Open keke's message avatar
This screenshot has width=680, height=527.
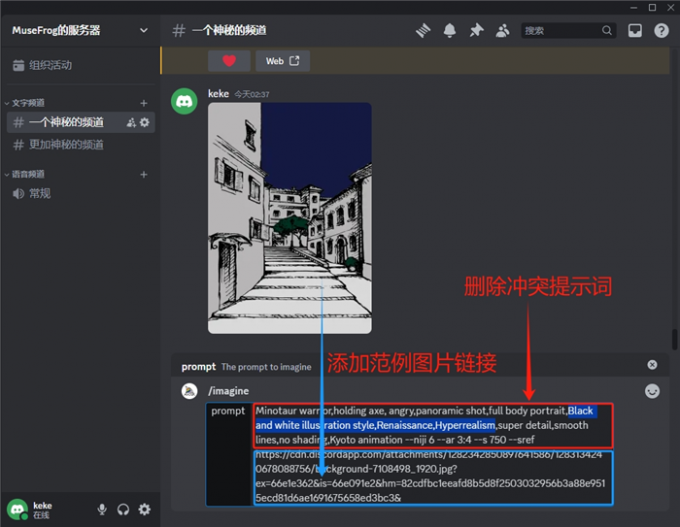click(184, 101)
